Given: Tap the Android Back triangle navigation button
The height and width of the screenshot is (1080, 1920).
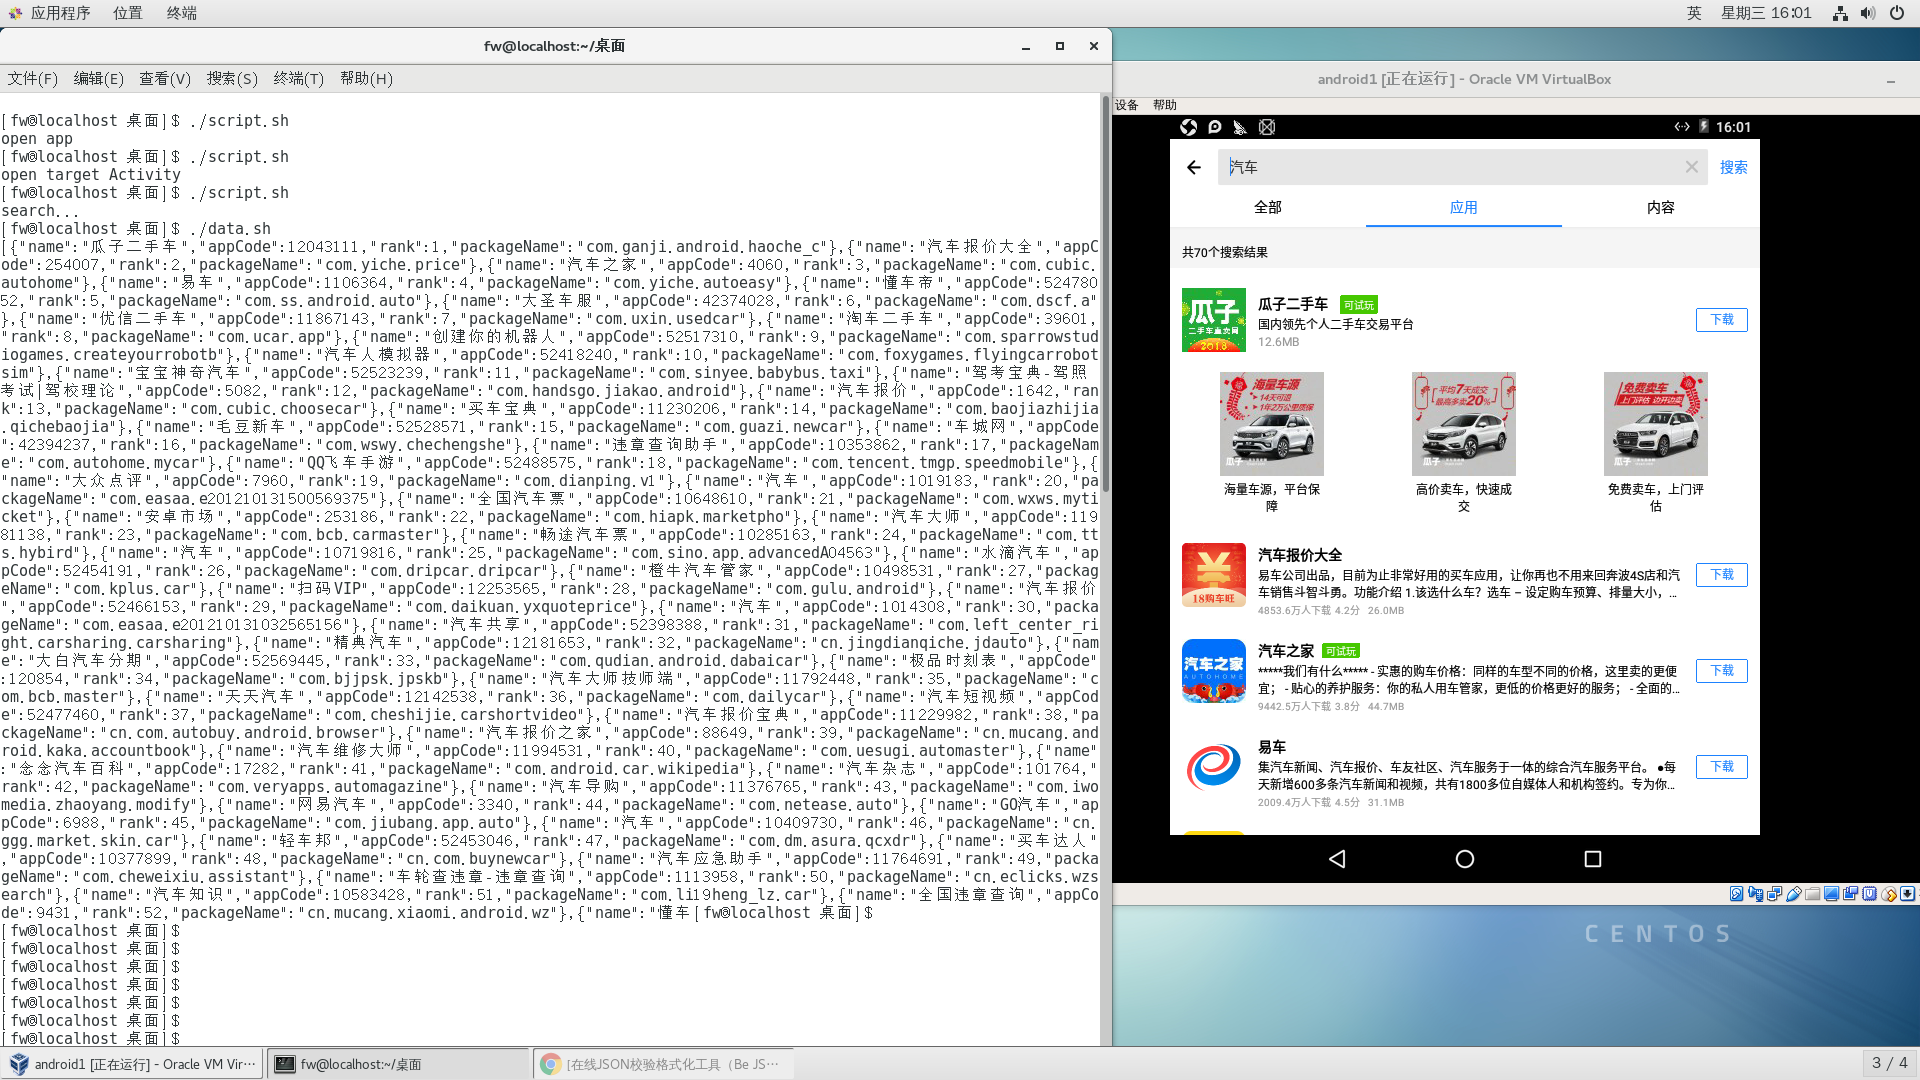Looking at the screenshot, I should tap(1337, 859).
